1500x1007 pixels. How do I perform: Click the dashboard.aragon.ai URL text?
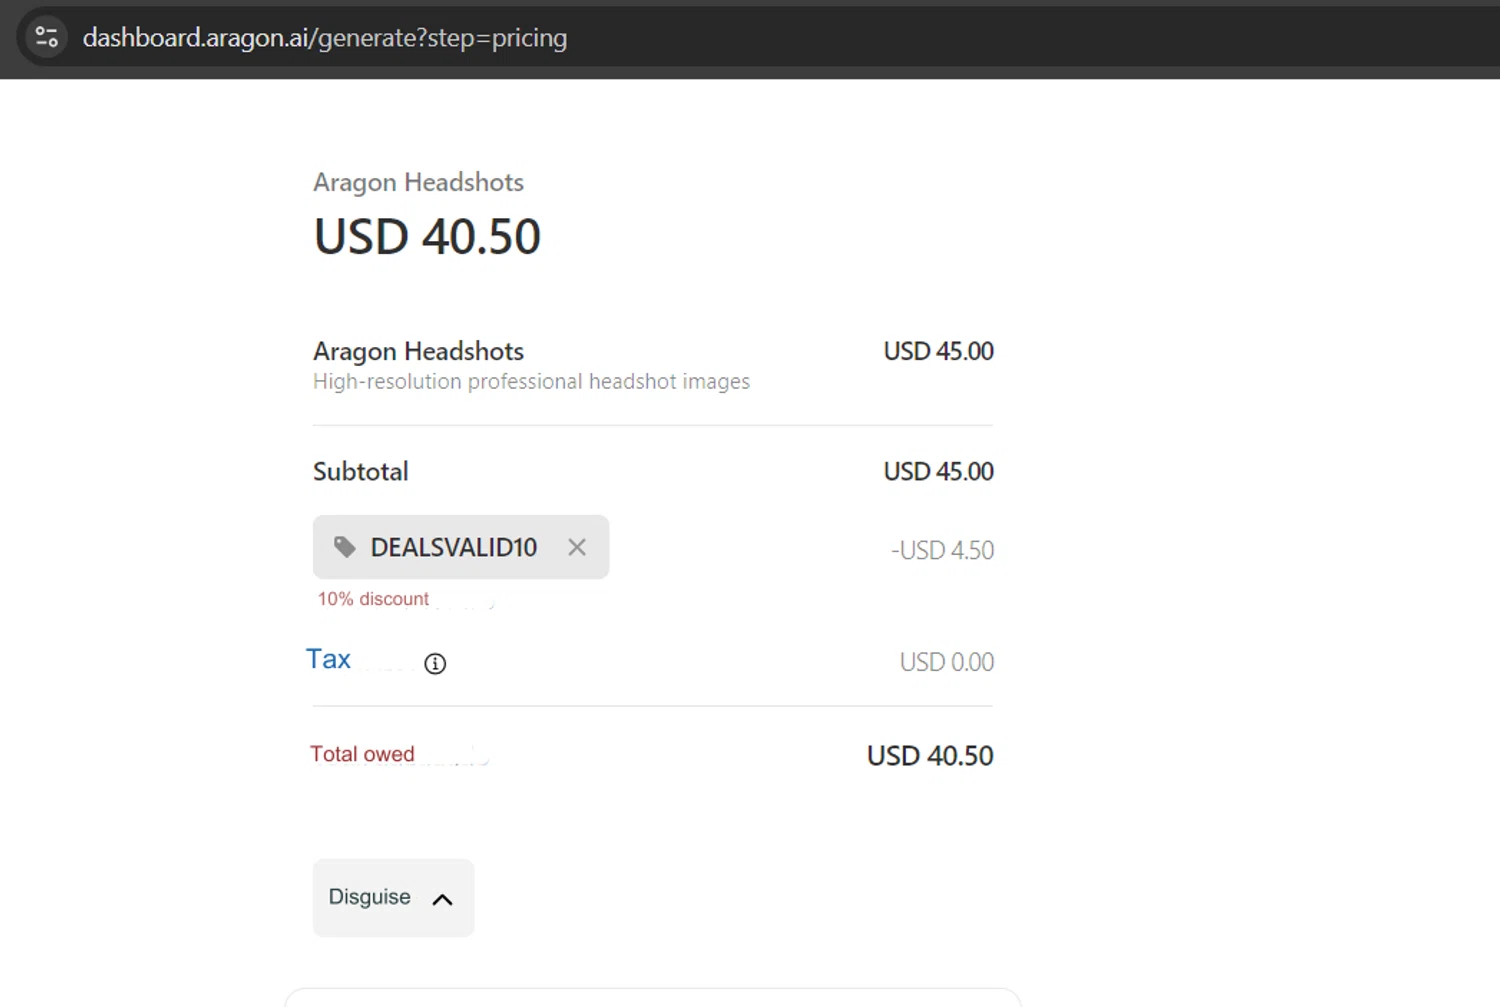click(x=325, y=38)
